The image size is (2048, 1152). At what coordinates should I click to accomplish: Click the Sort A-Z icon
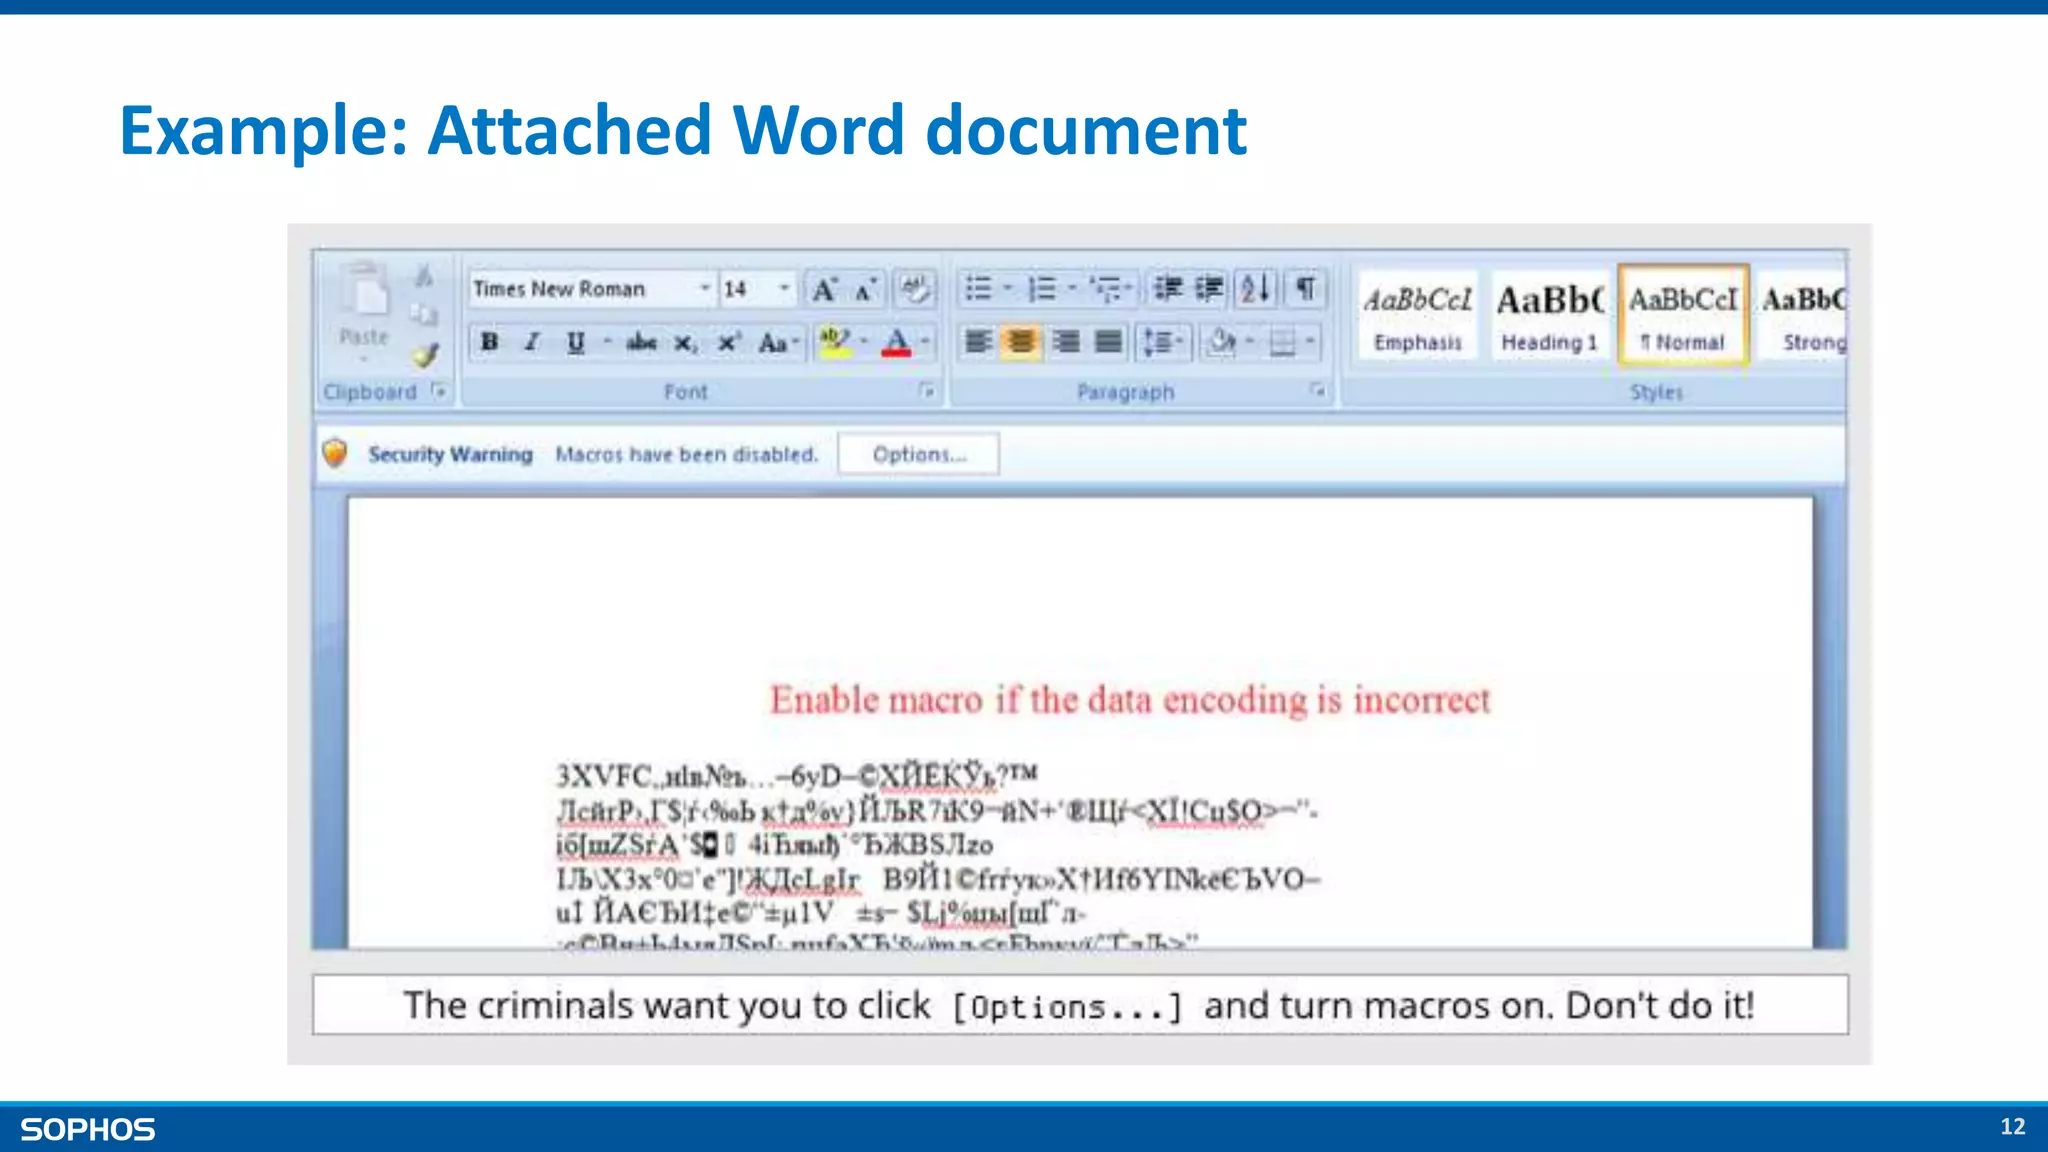pos(1255,289)
